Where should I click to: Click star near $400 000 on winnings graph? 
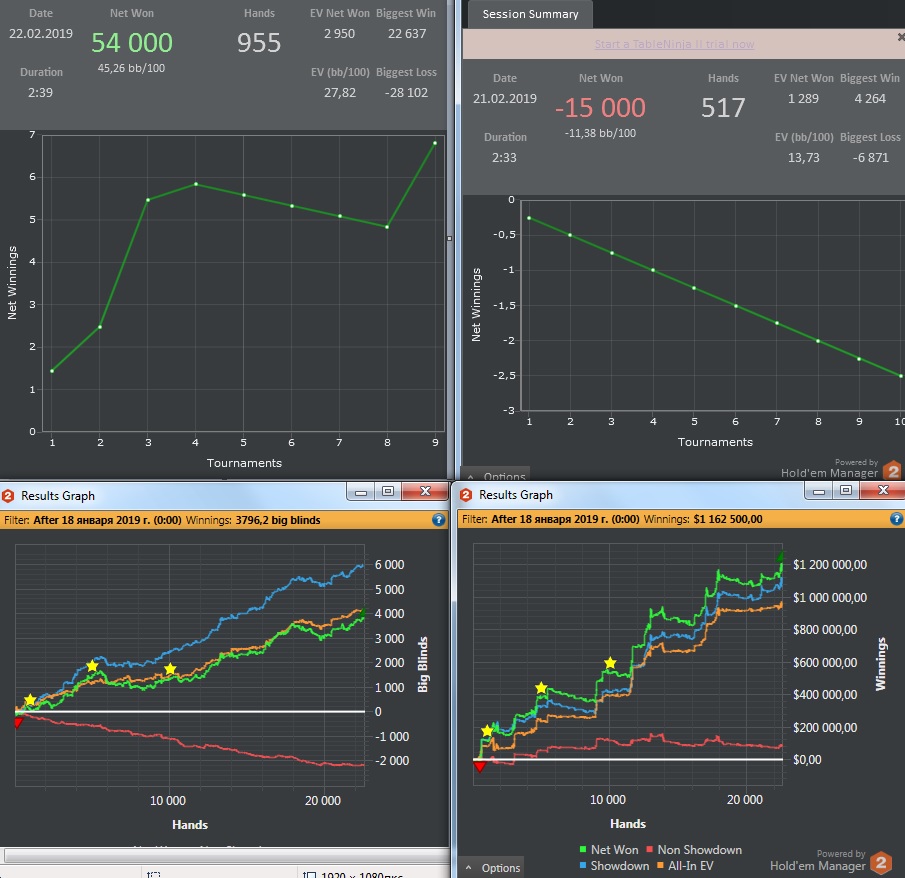[541, 688]
